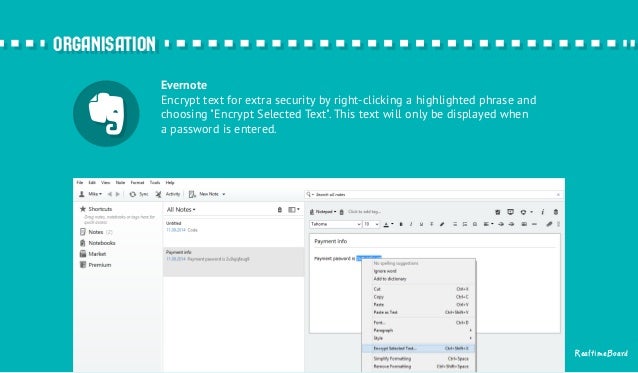Toggle underline formatting in editor toolbar

coord(421,224)
